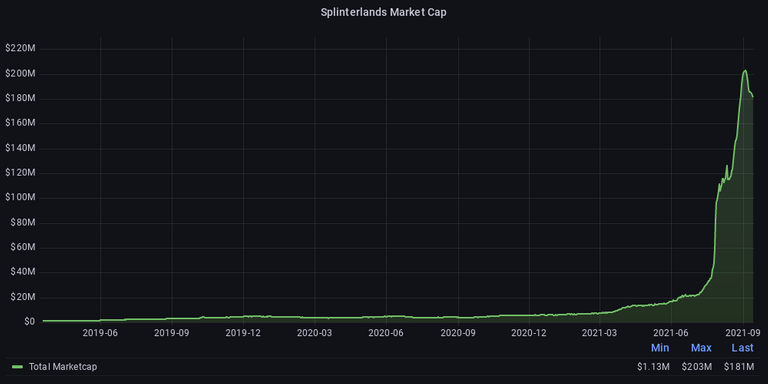
Task: Click the 2020-03 x-axis date label
Action: tap(314, 333)
